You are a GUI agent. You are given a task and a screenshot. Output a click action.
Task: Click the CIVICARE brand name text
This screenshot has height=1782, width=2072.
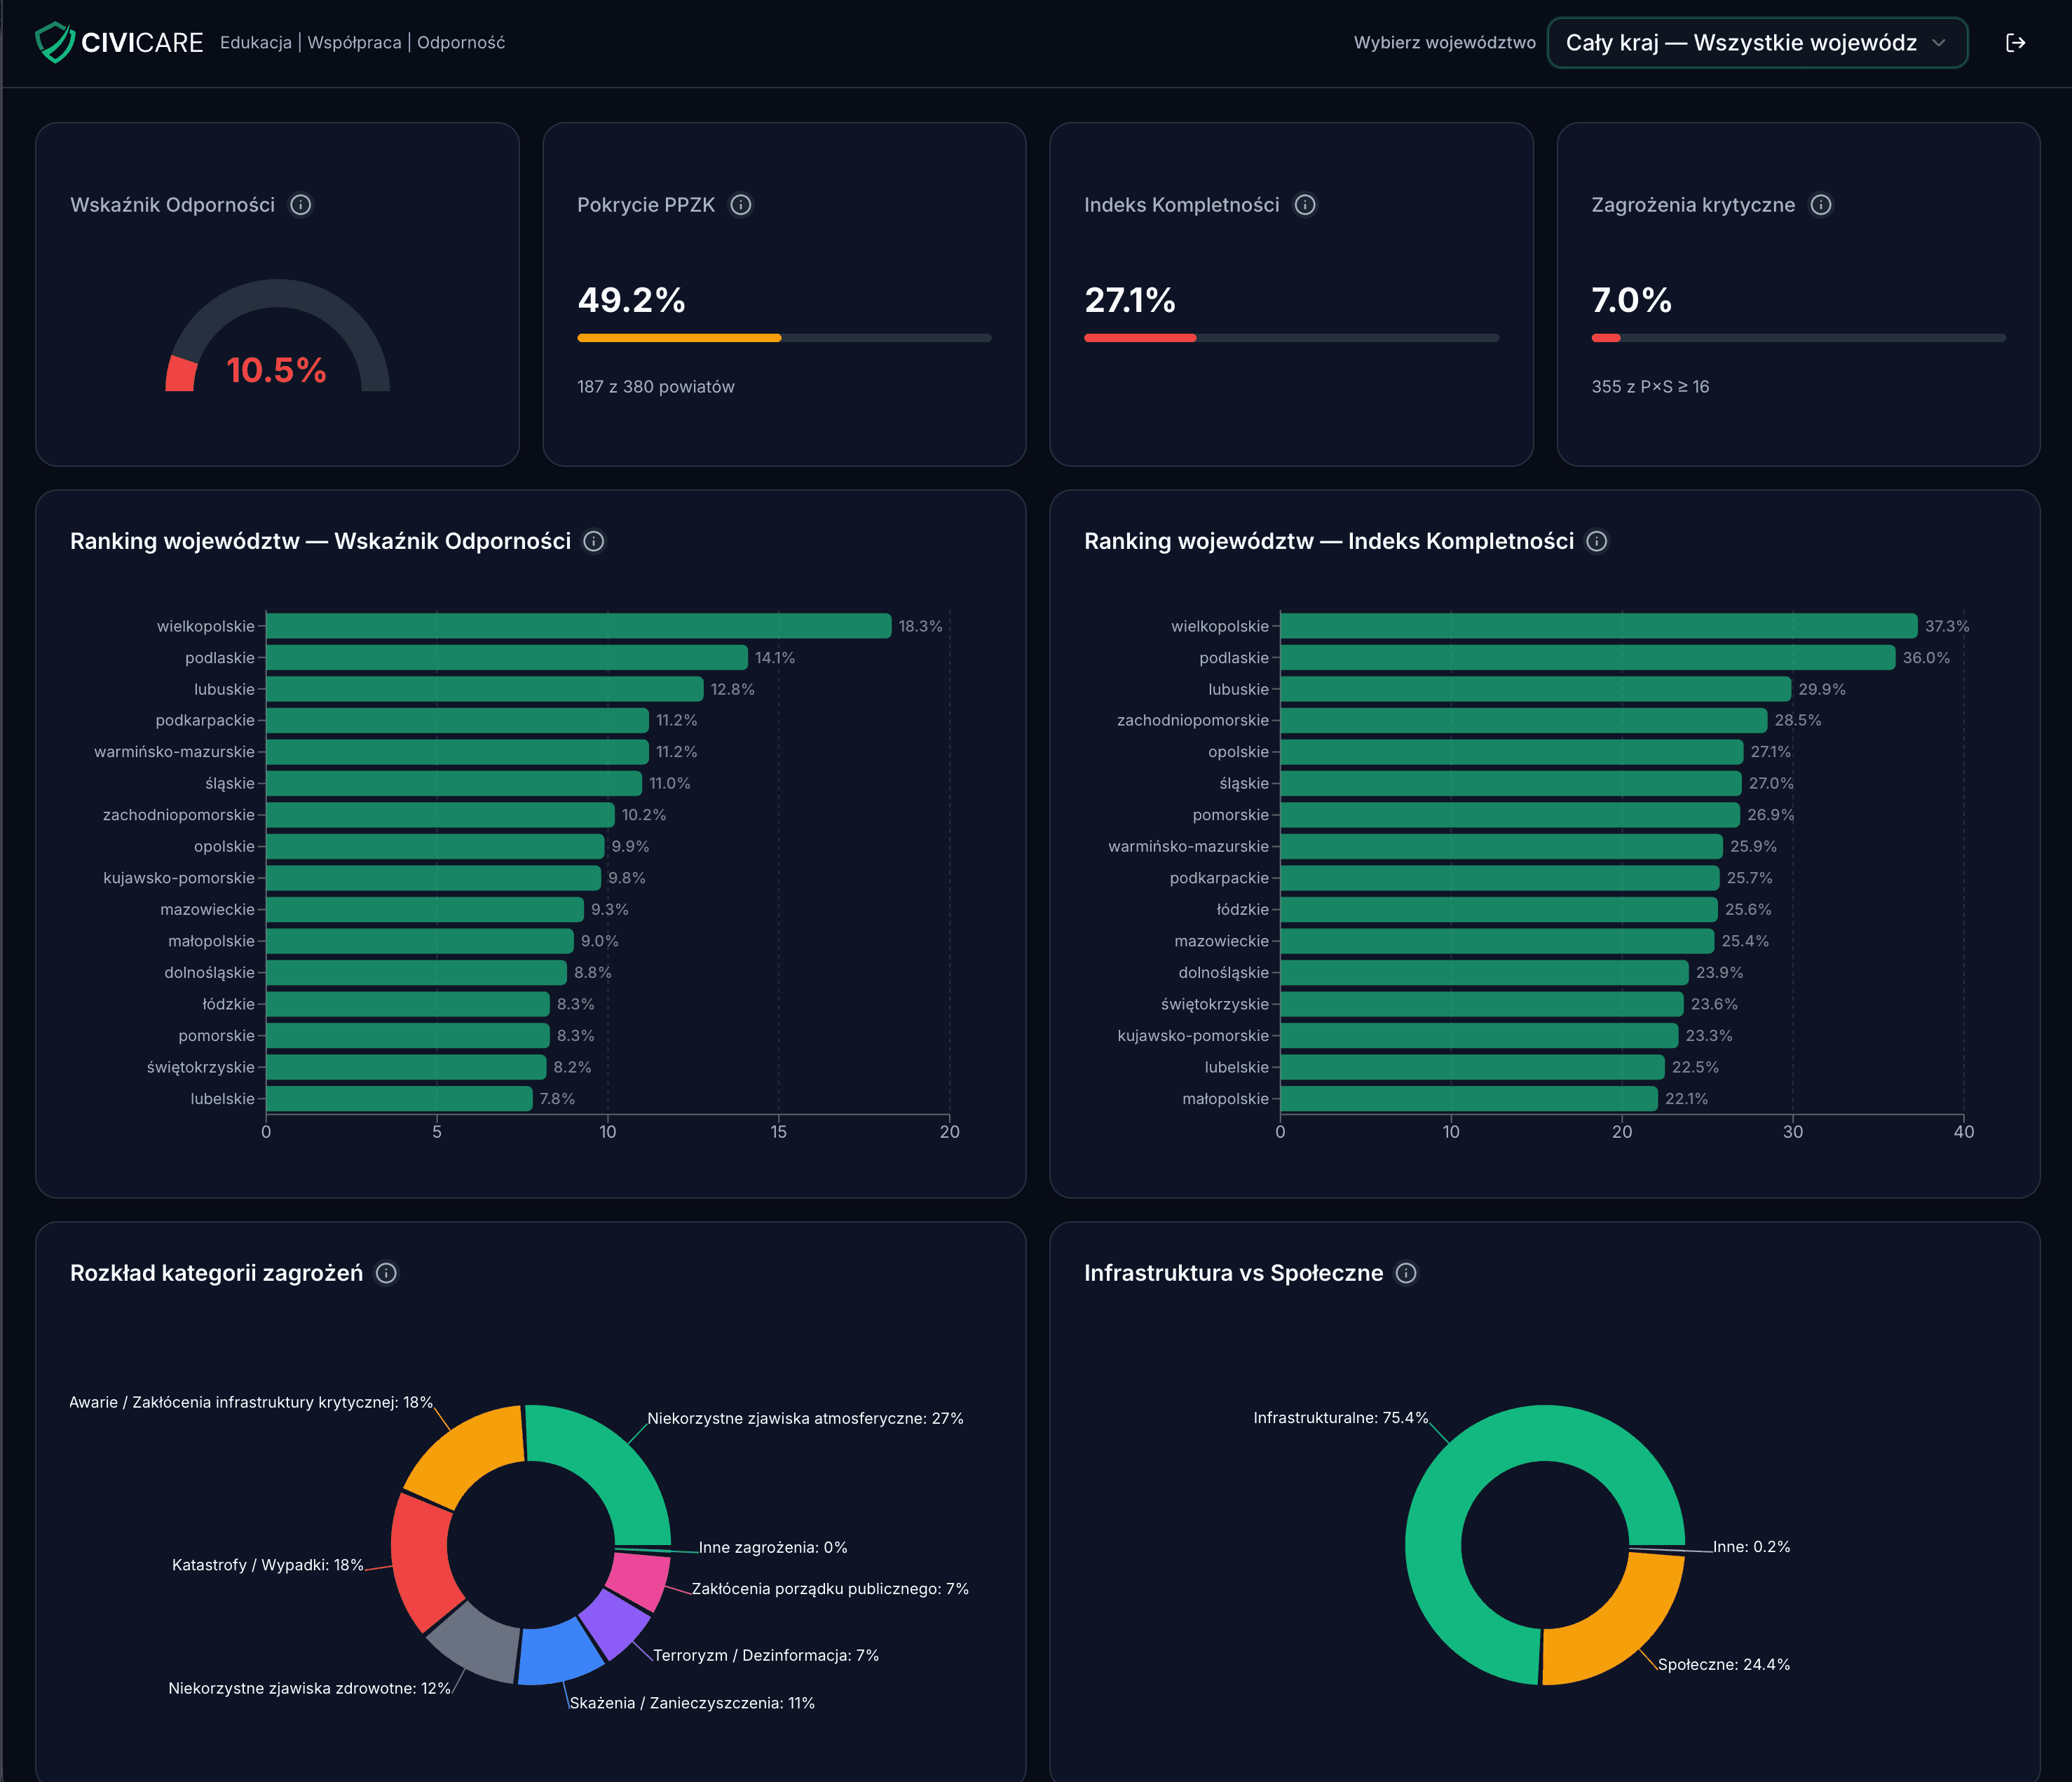(x=142, y=43)
